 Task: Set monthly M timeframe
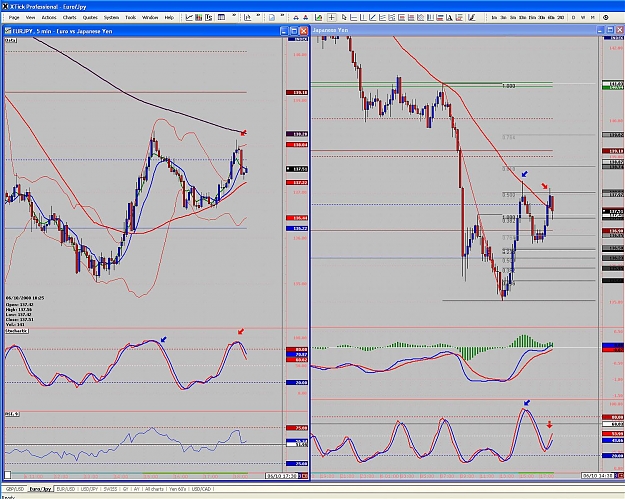coord(593,18)
